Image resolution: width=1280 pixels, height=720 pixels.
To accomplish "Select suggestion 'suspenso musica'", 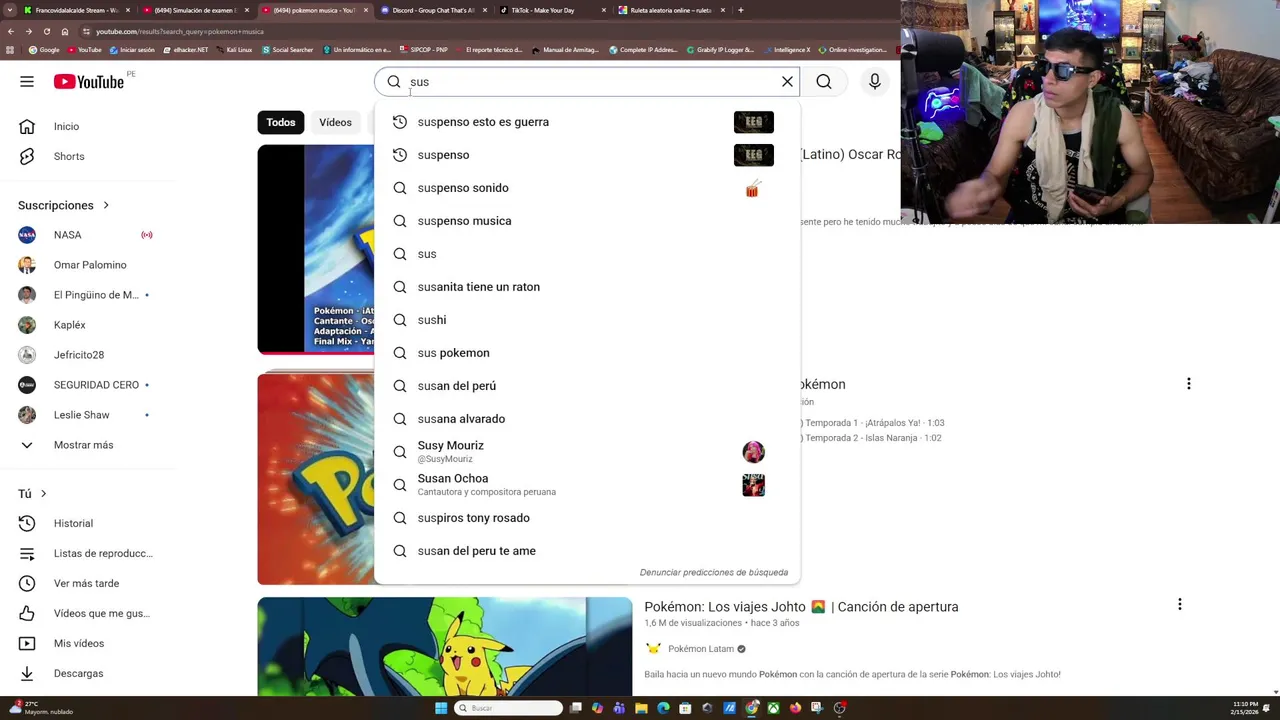I will pos(587,221).
